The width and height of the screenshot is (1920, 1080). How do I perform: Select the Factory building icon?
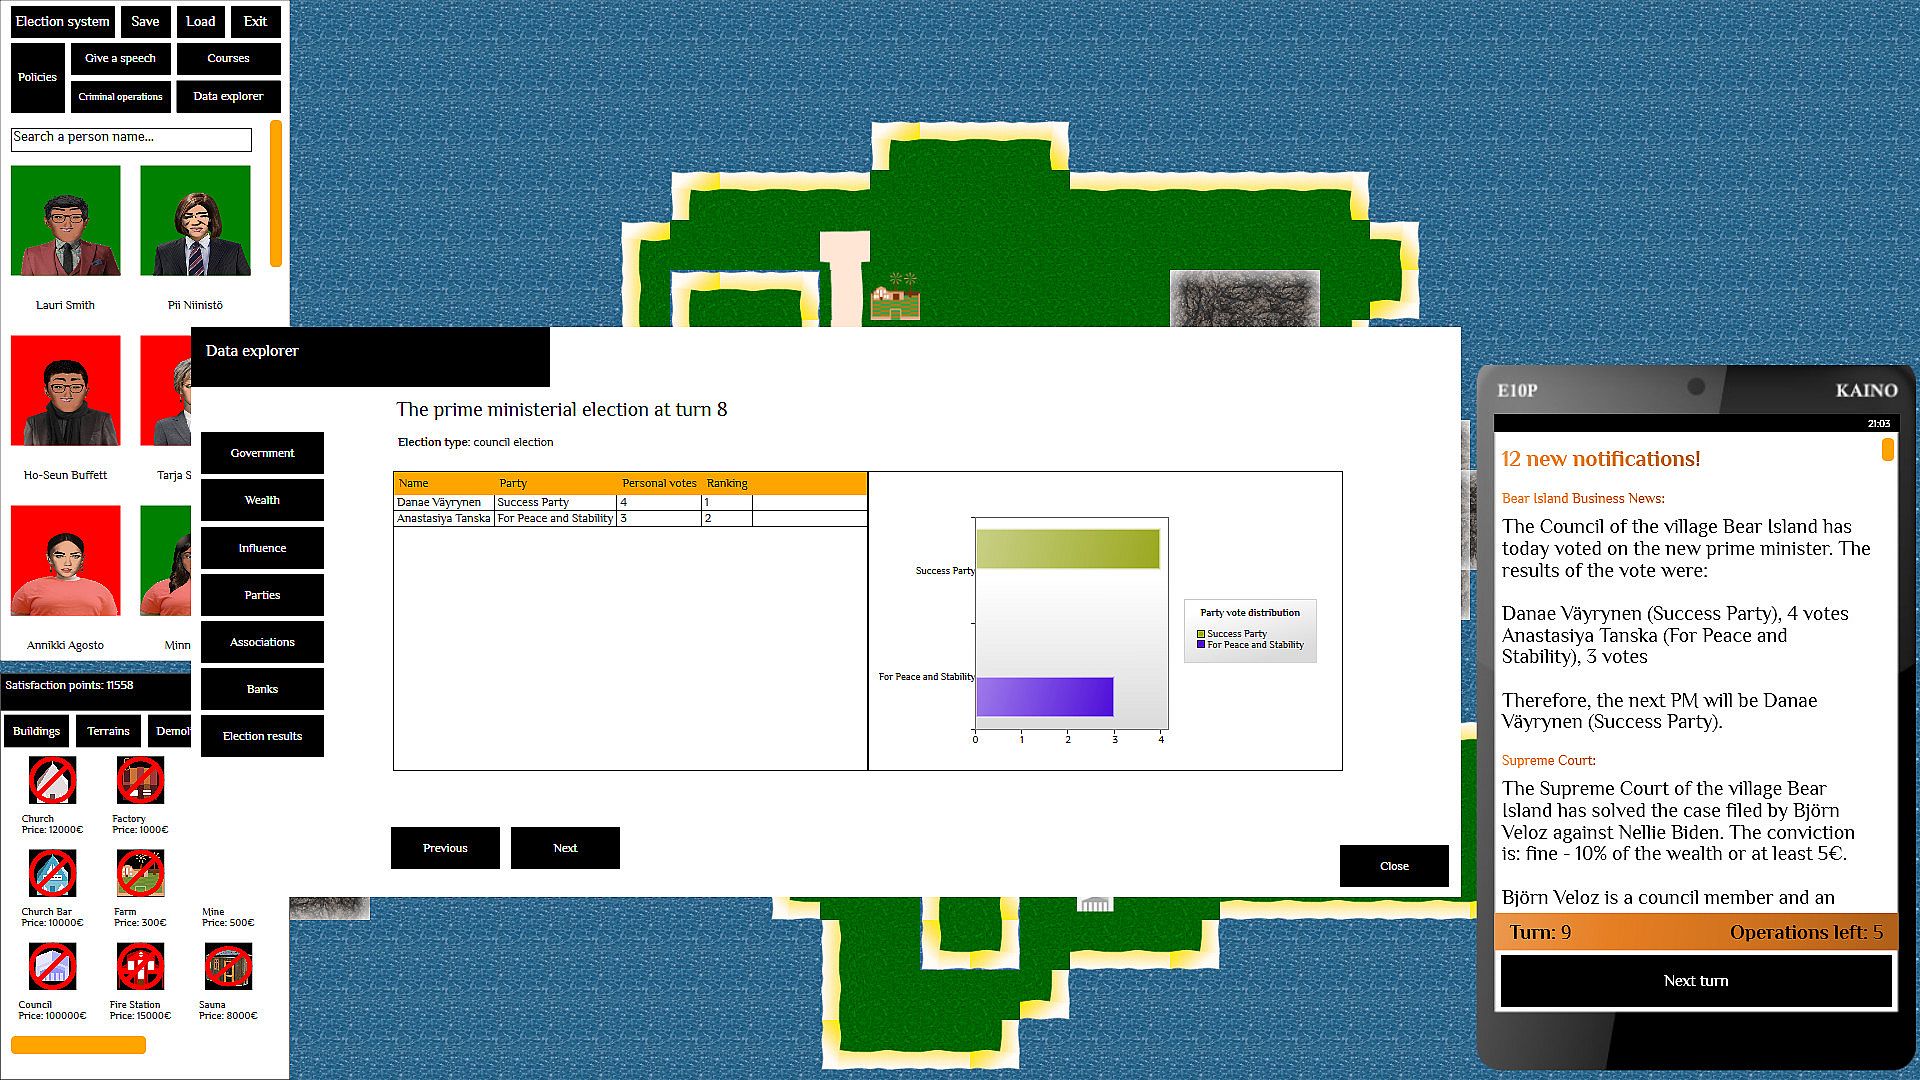click(140, 781)
